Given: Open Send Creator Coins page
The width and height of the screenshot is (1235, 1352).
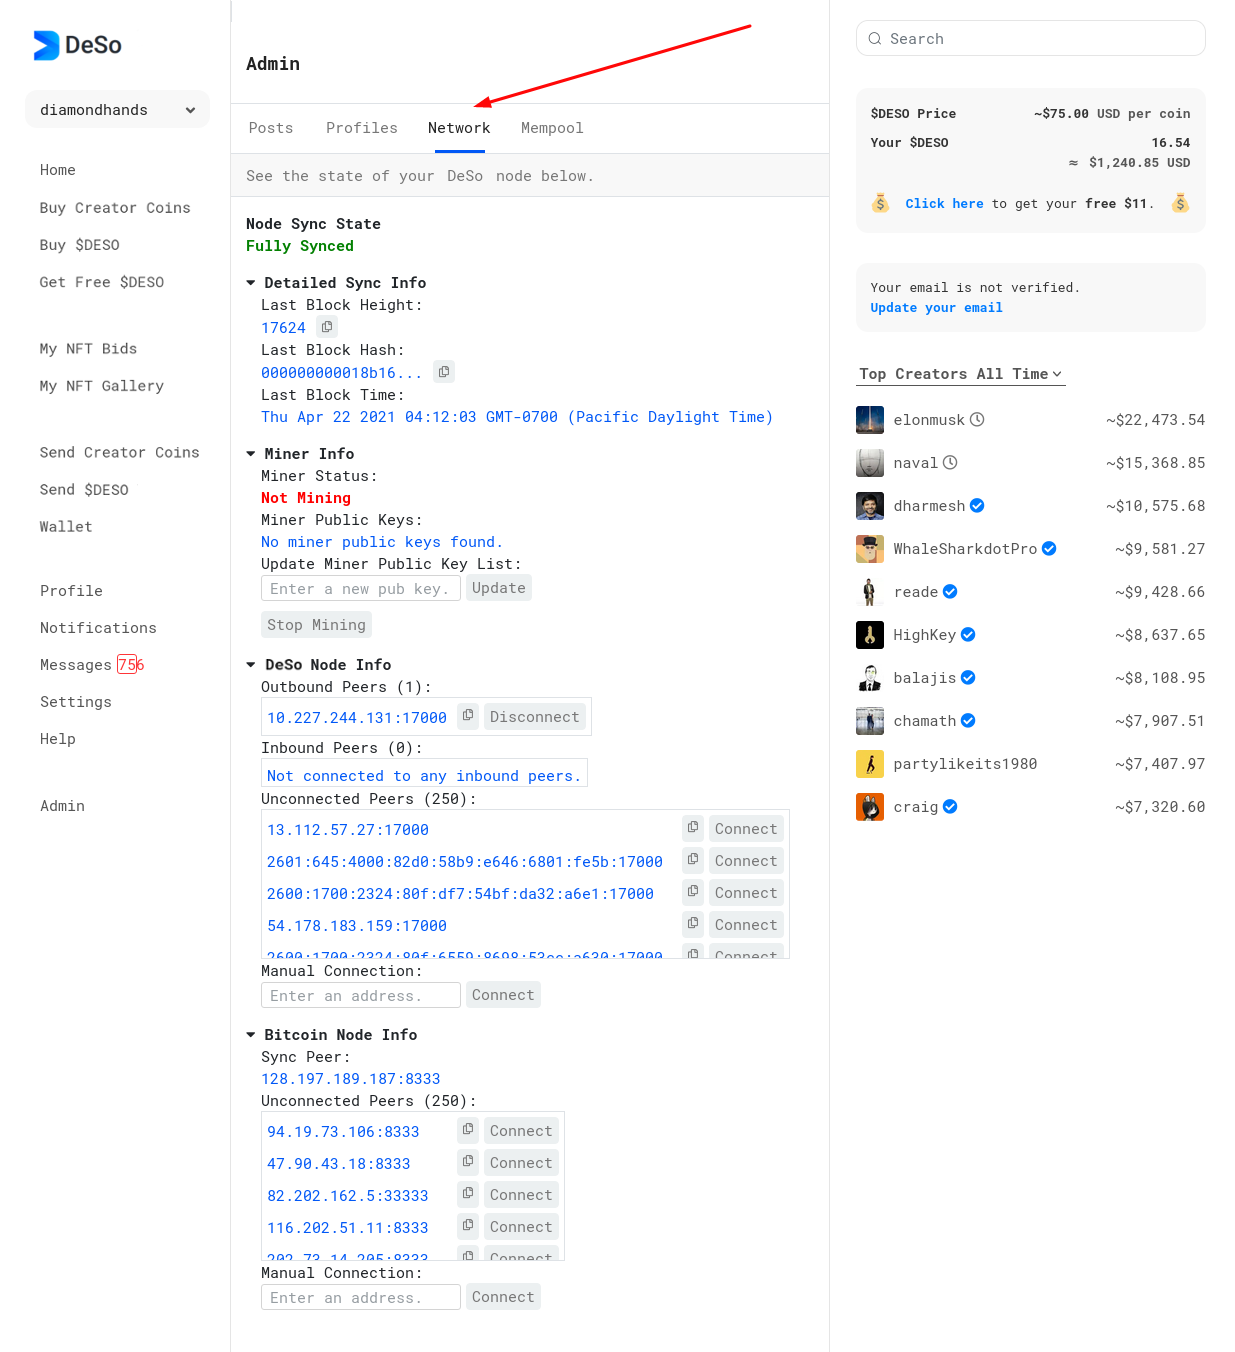Looking at the screenshot, I should pos(120,453).
